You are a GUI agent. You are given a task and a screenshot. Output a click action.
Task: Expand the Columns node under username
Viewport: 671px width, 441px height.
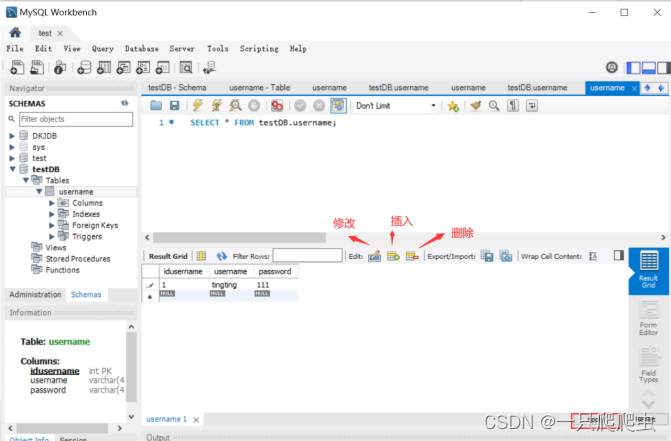click(x=51, y=203)
